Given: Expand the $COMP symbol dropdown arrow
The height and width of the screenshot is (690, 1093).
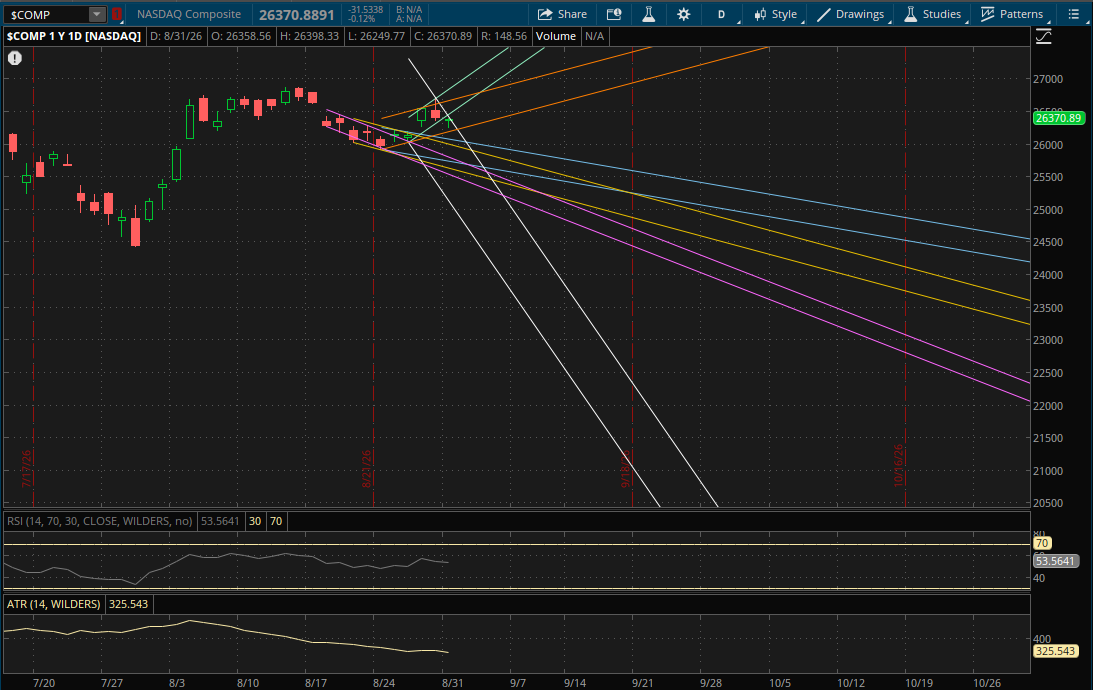Looking at the screenshot, I should 97,14.
